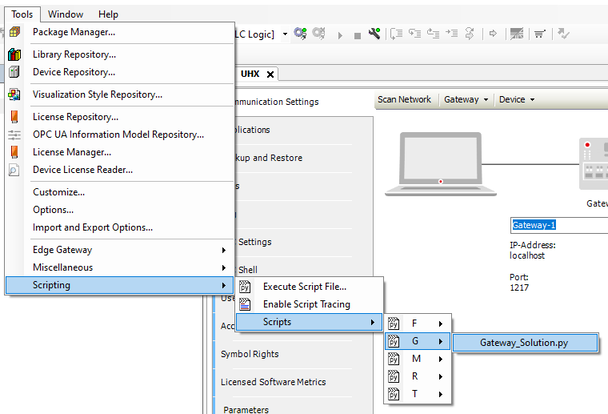Viewport: 608px width, 414px height.
Task: Click the Device Repository icon
Action: tap(14, 73)
